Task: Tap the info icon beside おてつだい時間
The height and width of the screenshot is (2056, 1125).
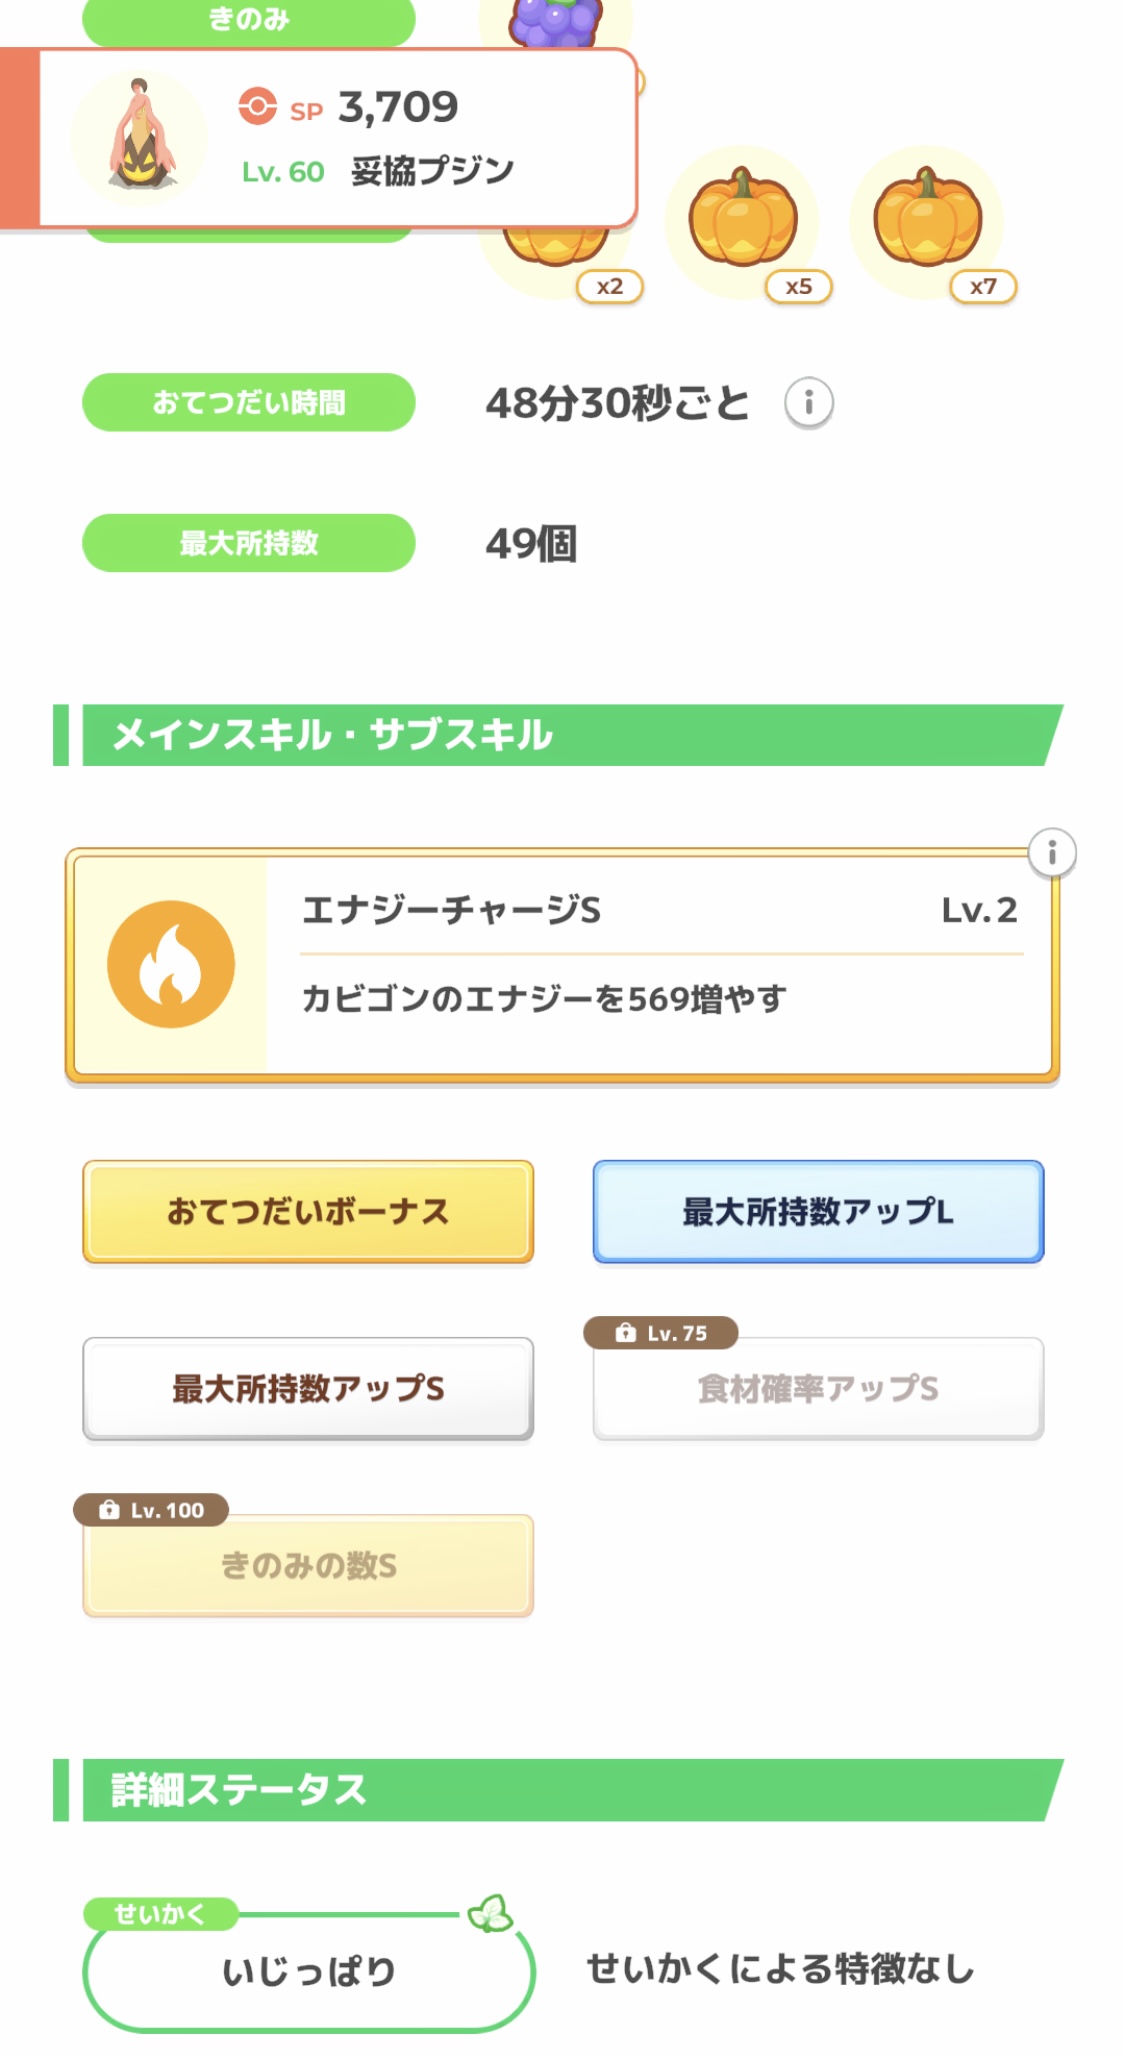Action: (x=808, y=403)
